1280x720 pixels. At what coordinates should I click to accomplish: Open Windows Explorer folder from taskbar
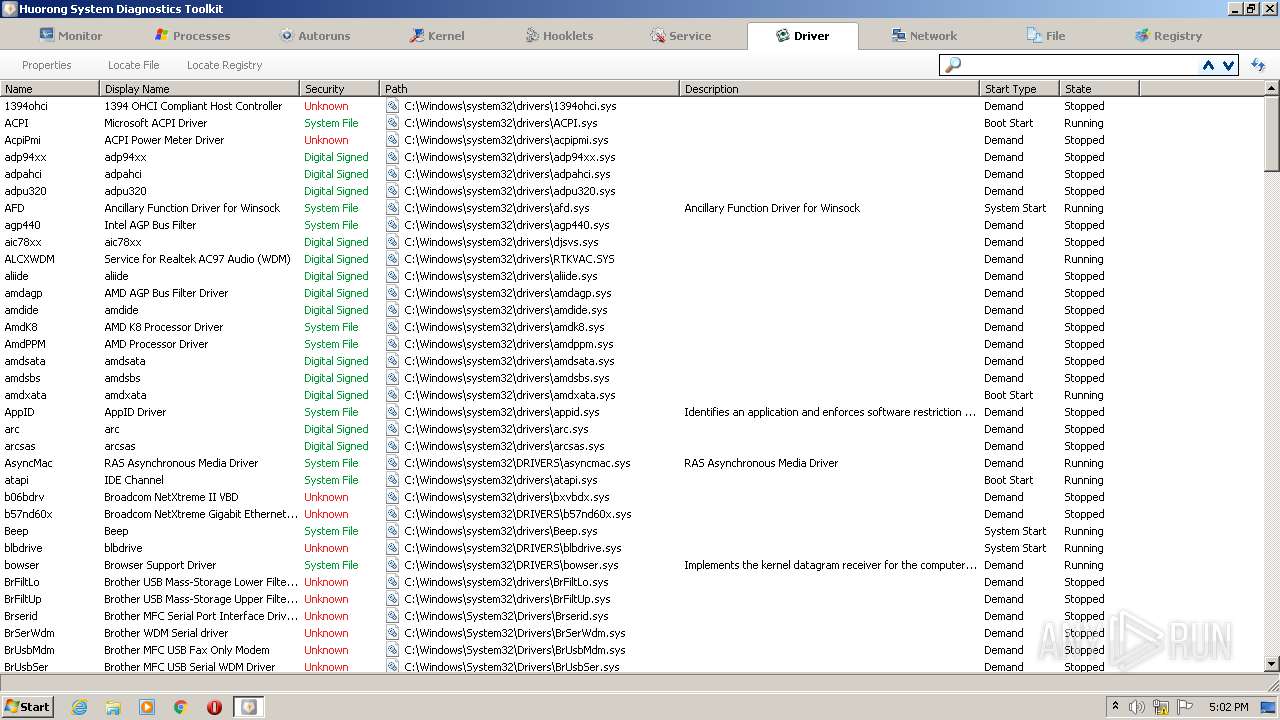pos(113,707)
